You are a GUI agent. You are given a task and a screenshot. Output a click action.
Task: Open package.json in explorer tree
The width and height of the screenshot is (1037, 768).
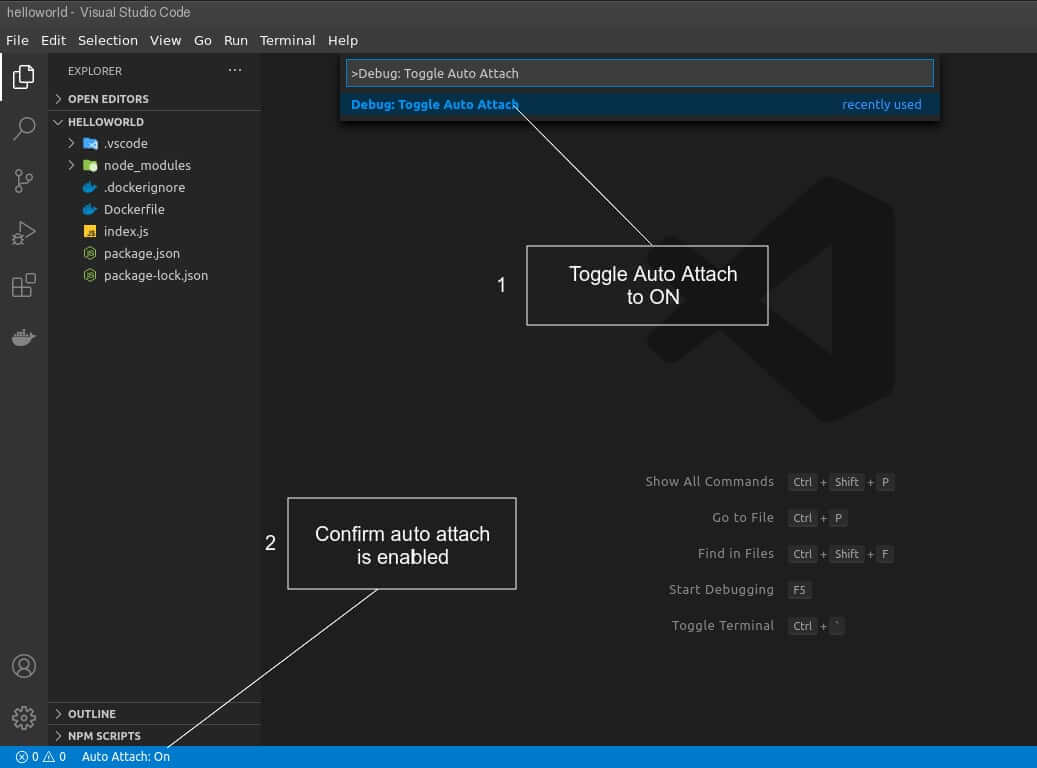tap(142, 253)
